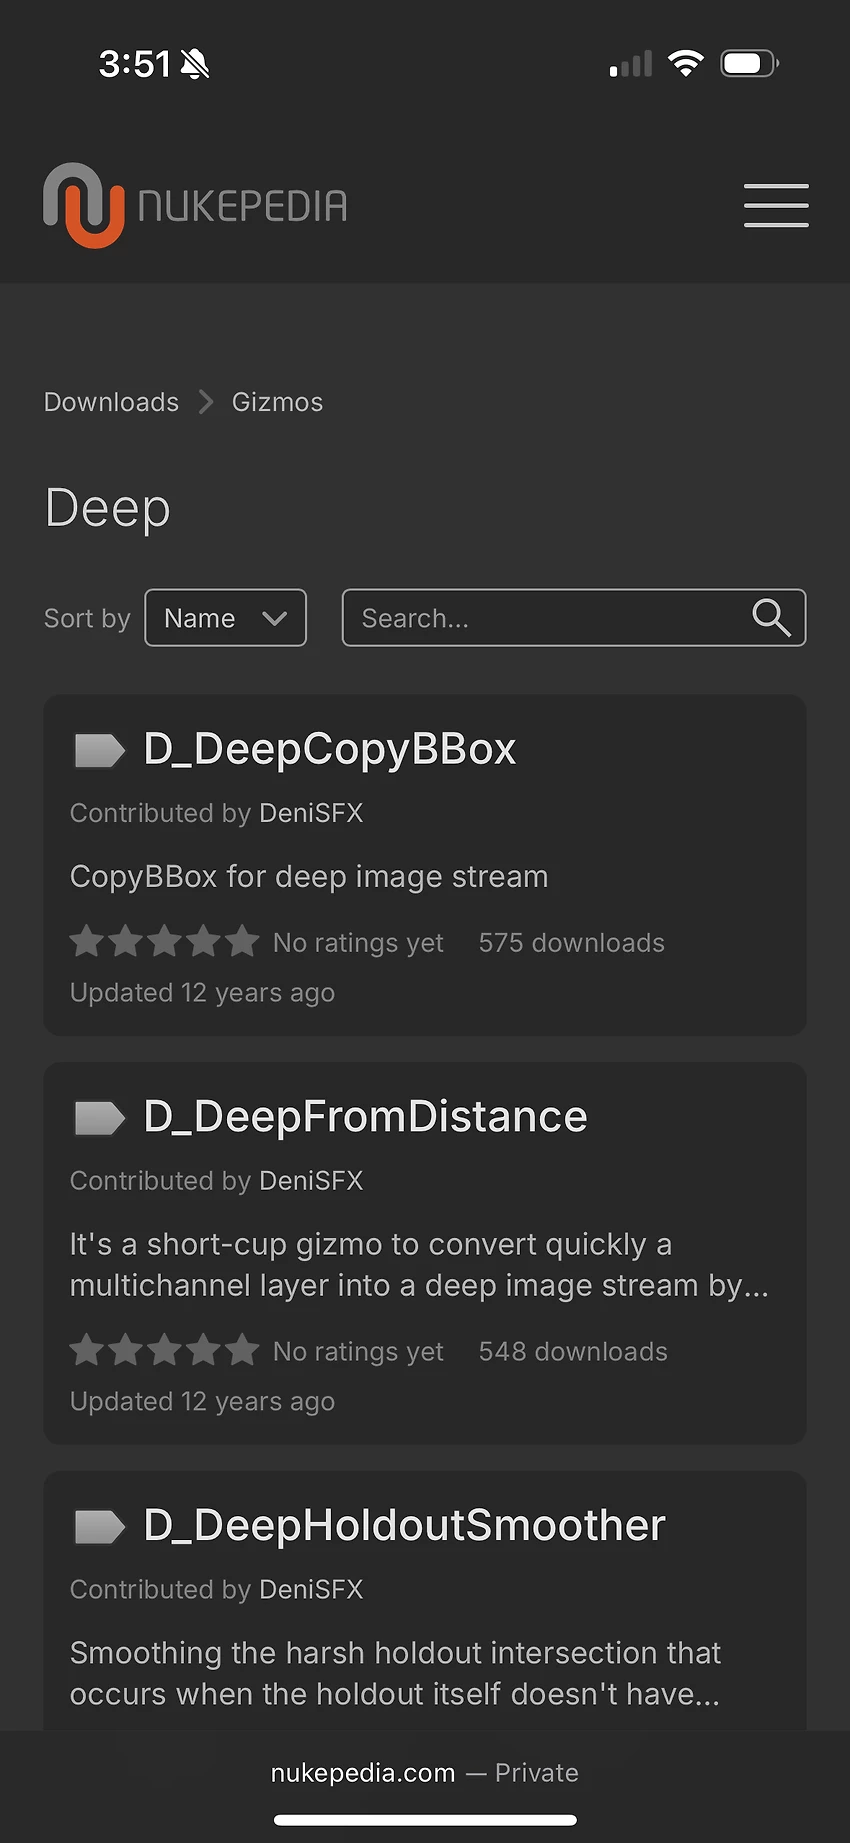Tap the battery icon in status bar
850x1843 pixels.
tap(749, 64)
